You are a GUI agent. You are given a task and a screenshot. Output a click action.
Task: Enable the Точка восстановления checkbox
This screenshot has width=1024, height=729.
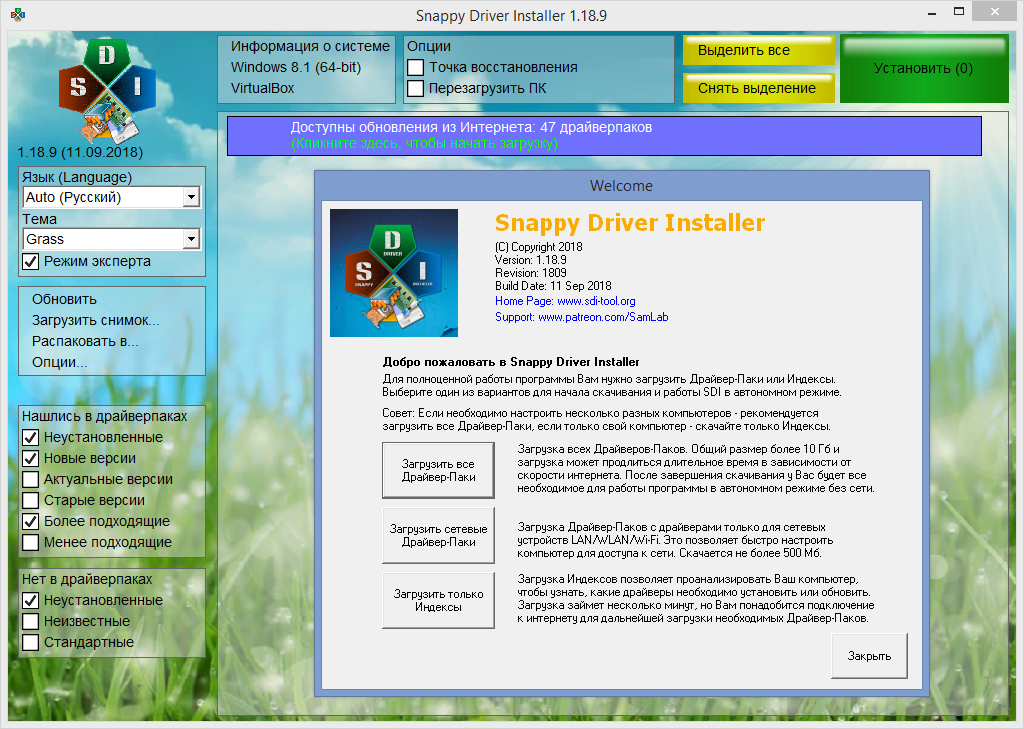pos(415,67)
